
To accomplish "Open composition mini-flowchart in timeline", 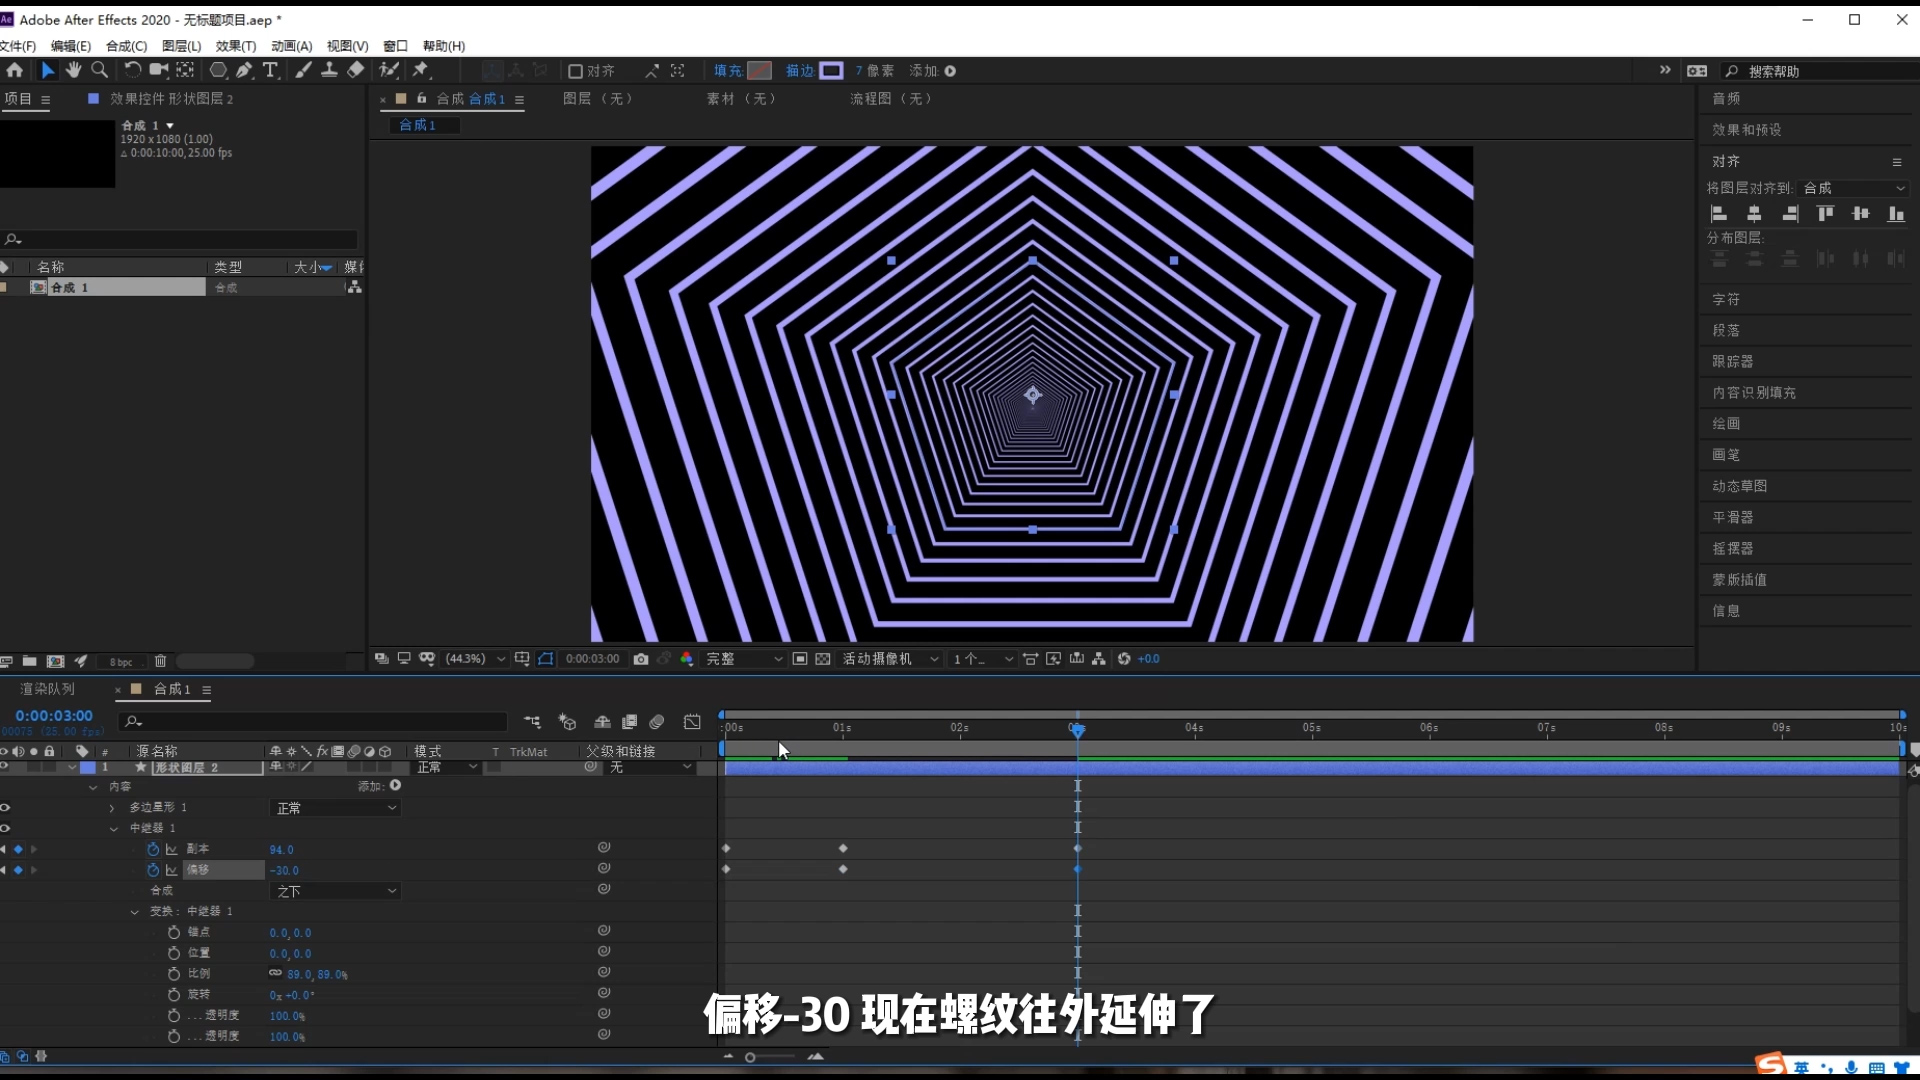I will pyautogui.click(x=532, y=722).
